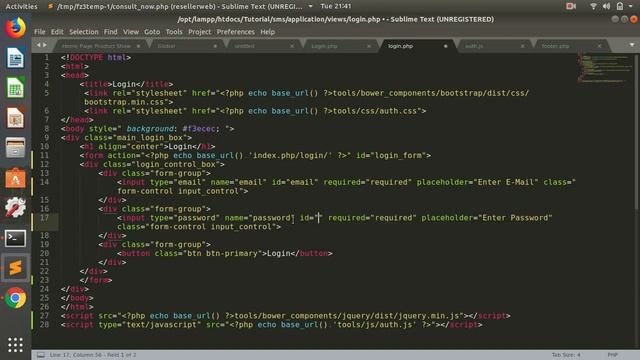Click "btn btn-primary" class on line 20
The image size is (640, 360).
tap(222, 253)
